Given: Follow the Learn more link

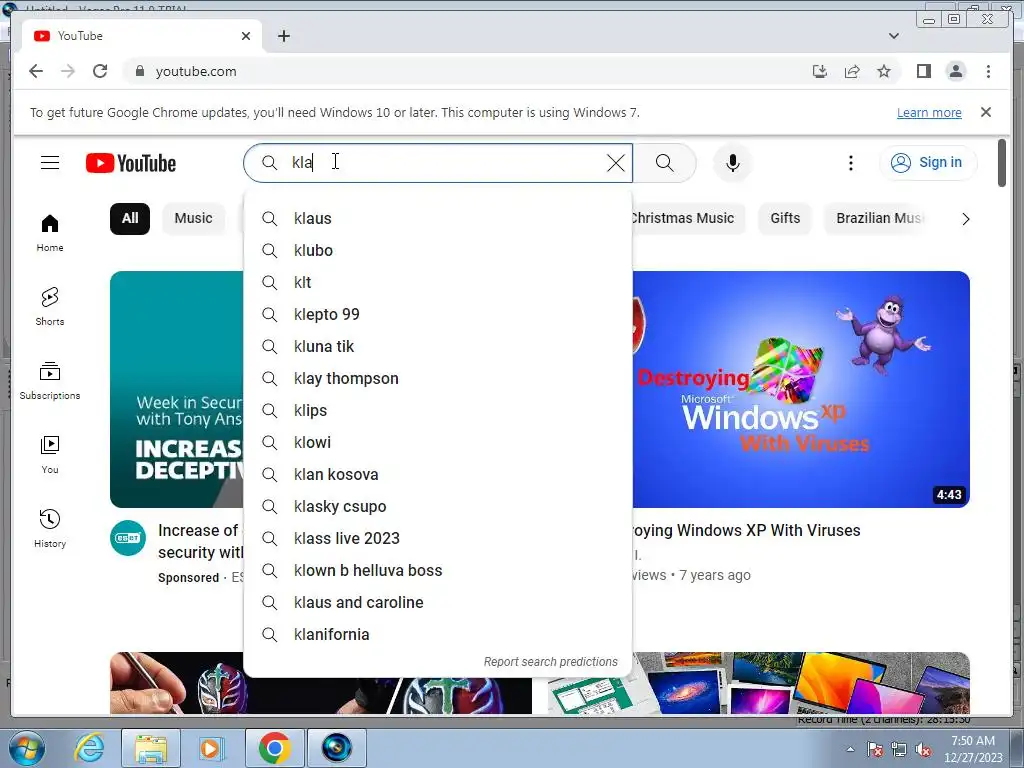Looking at the screenshot, I should tap(929, 112).
